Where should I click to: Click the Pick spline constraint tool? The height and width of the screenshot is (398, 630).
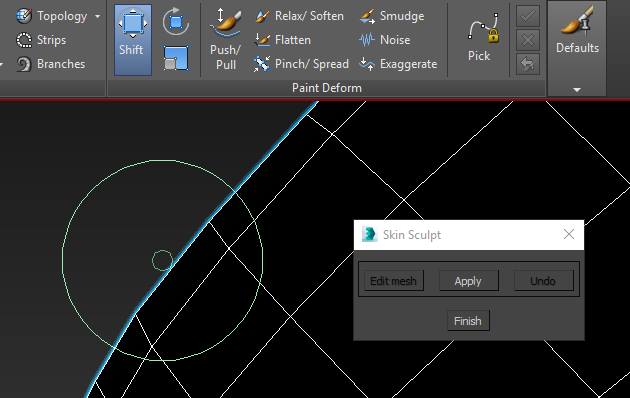(x=481, y=37)
